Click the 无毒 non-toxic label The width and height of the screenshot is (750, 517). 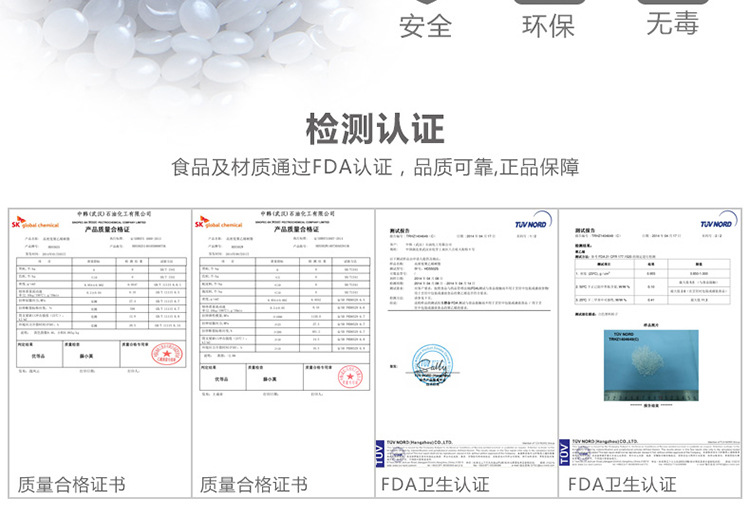pos(672,23)
